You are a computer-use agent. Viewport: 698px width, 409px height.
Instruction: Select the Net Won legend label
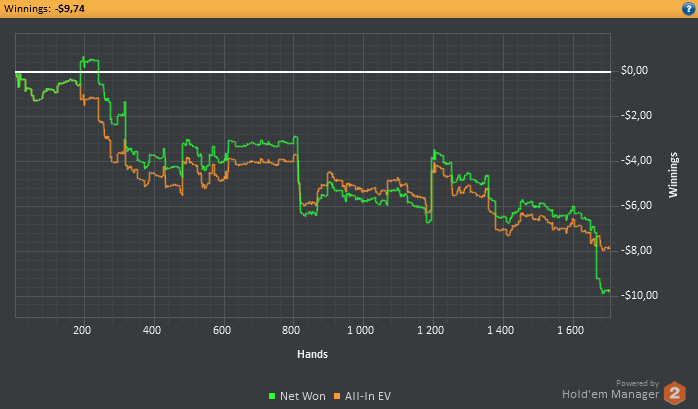[x=303, y=396]
